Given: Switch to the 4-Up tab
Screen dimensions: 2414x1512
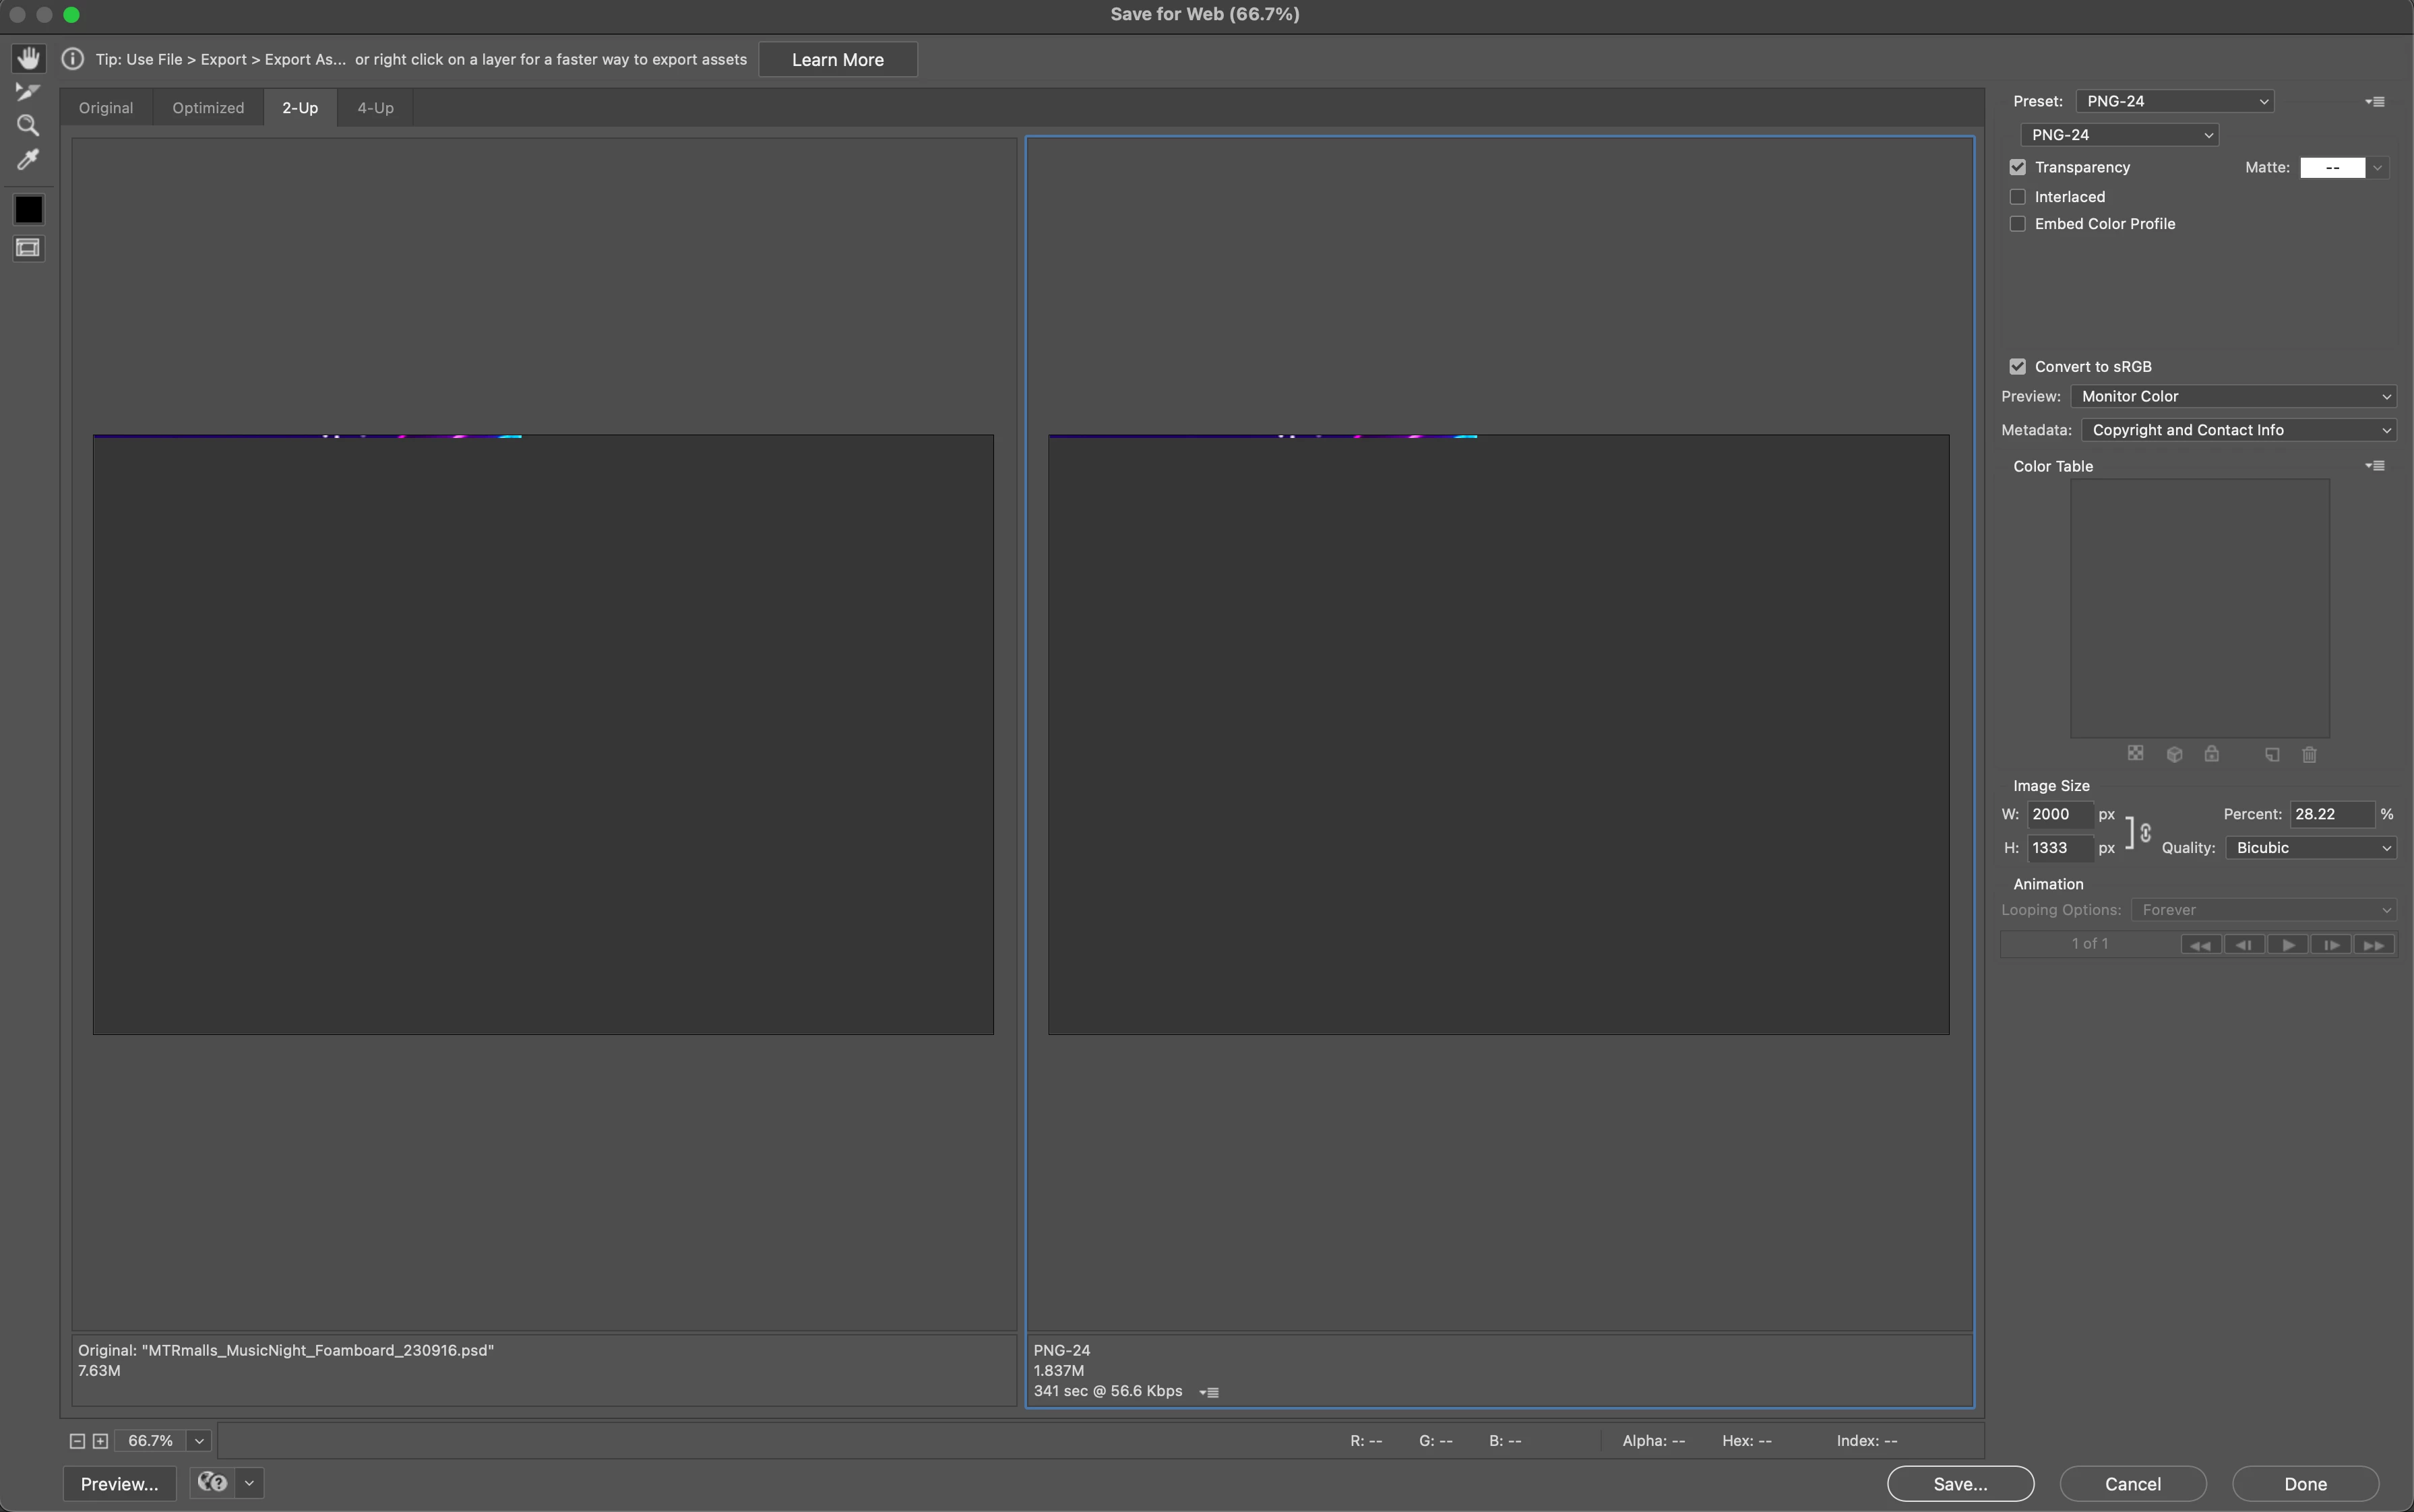Looking at the screenshot, I should (375, 108).
